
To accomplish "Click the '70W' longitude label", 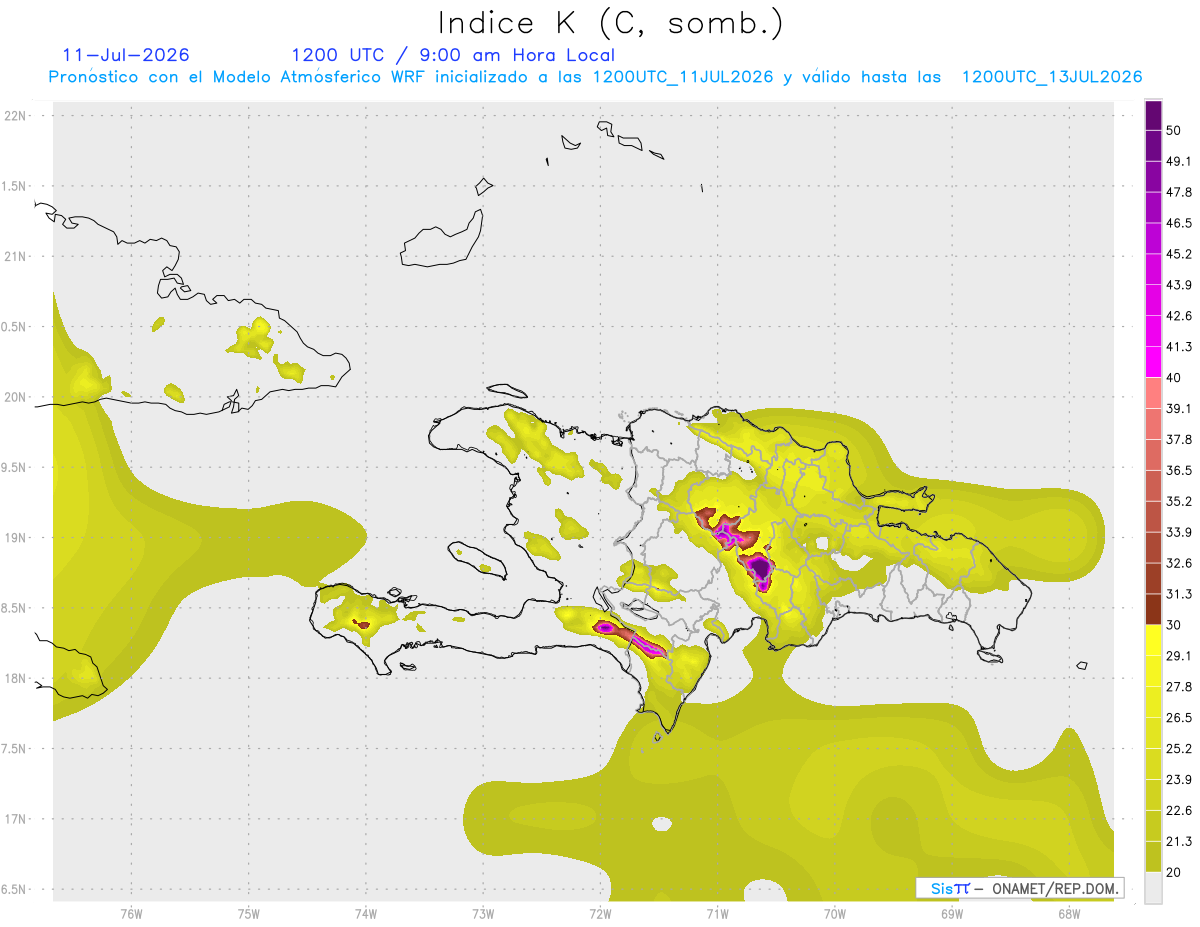I will pyautogui.click(x=835, y=915).
